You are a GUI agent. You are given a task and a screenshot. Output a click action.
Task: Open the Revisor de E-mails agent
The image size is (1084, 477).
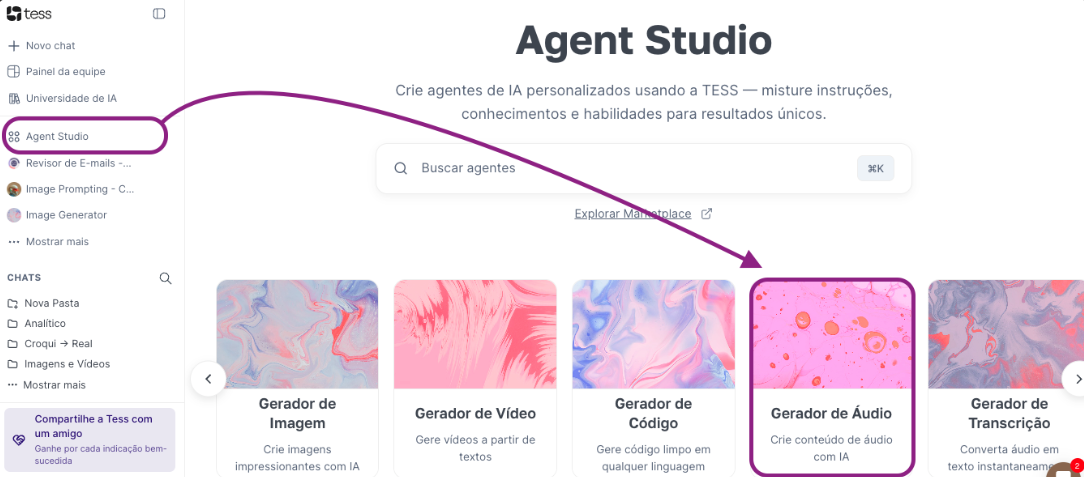pyautogui.click(x=69, y=163)
